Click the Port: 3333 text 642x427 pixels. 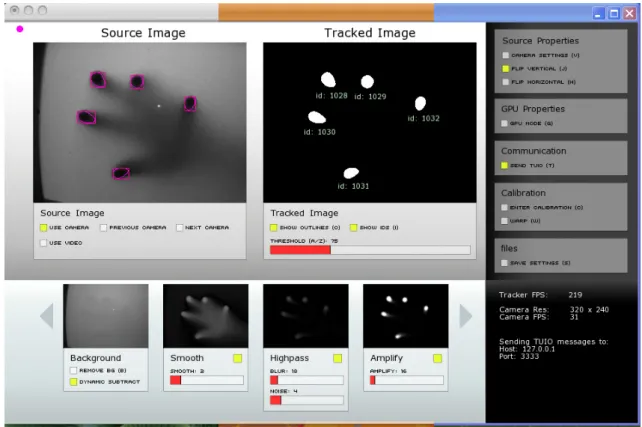[x=519, y=357]
